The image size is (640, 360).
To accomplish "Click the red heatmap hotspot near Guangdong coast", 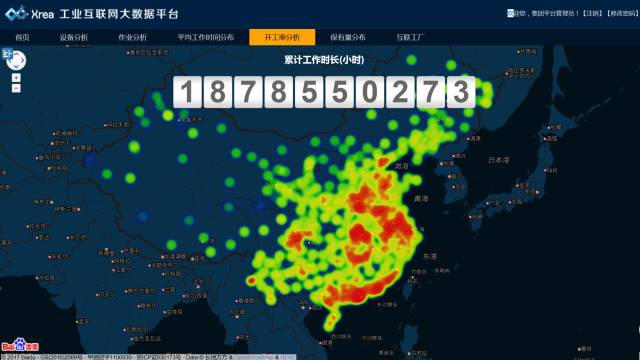I will [354, 295].
